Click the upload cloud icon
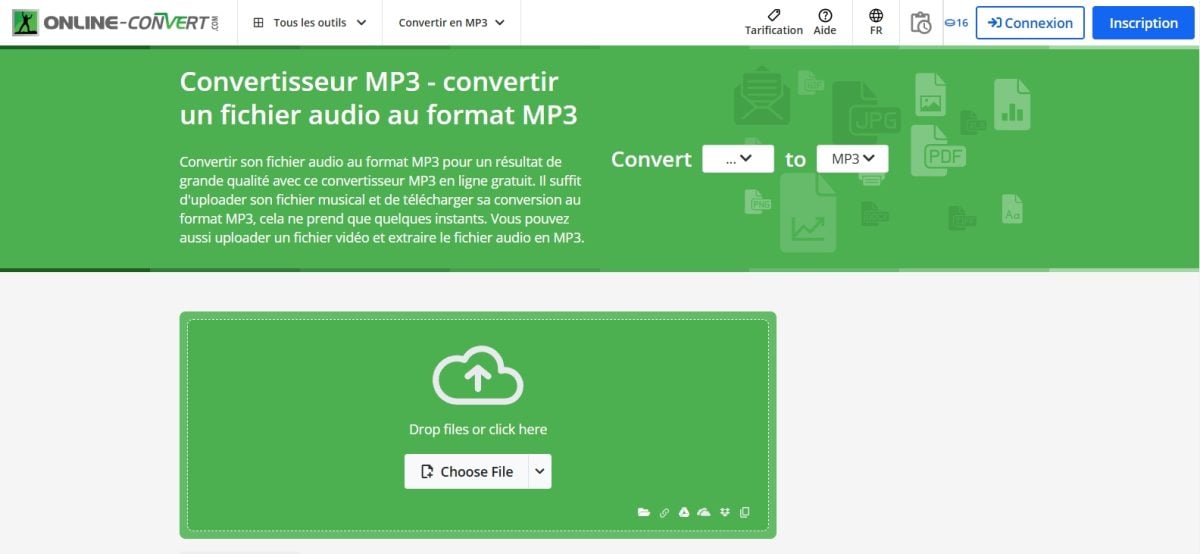The height and width of the screenshot is (554, 1200). click(x=478, y=375)
